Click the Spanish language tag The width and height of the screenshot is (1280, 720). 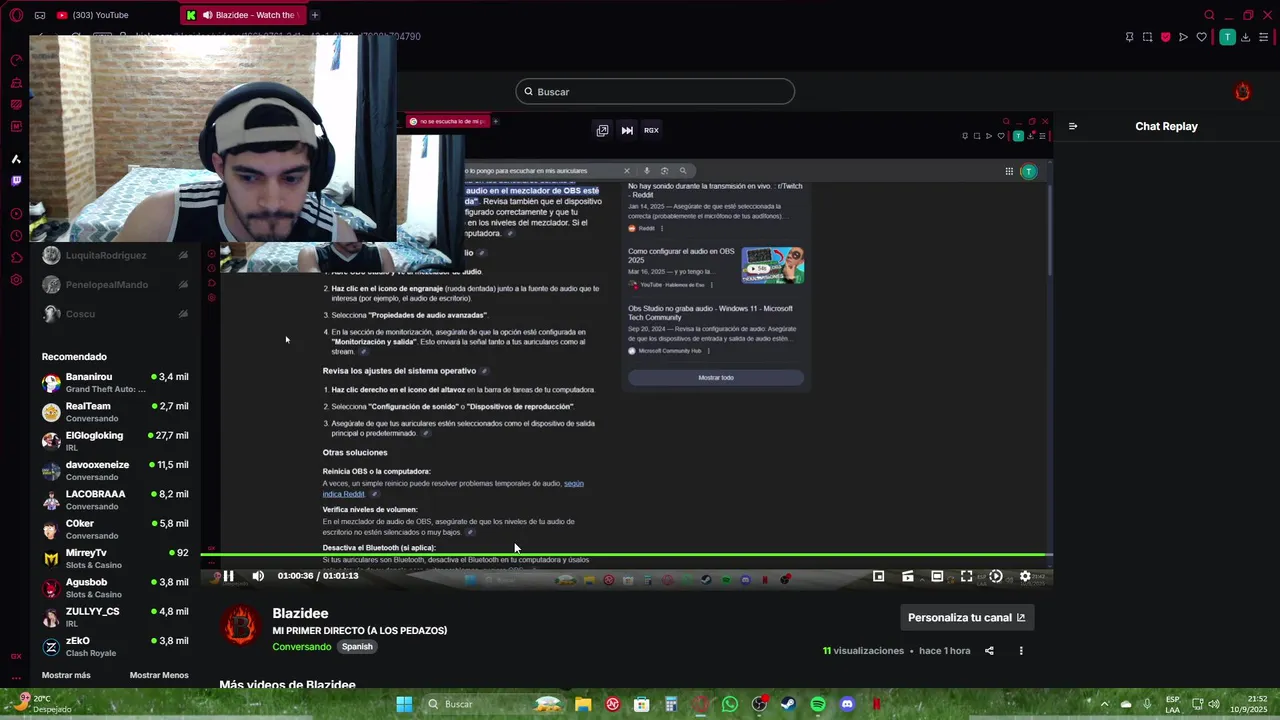pyautogui.click(x=357, y=647)
